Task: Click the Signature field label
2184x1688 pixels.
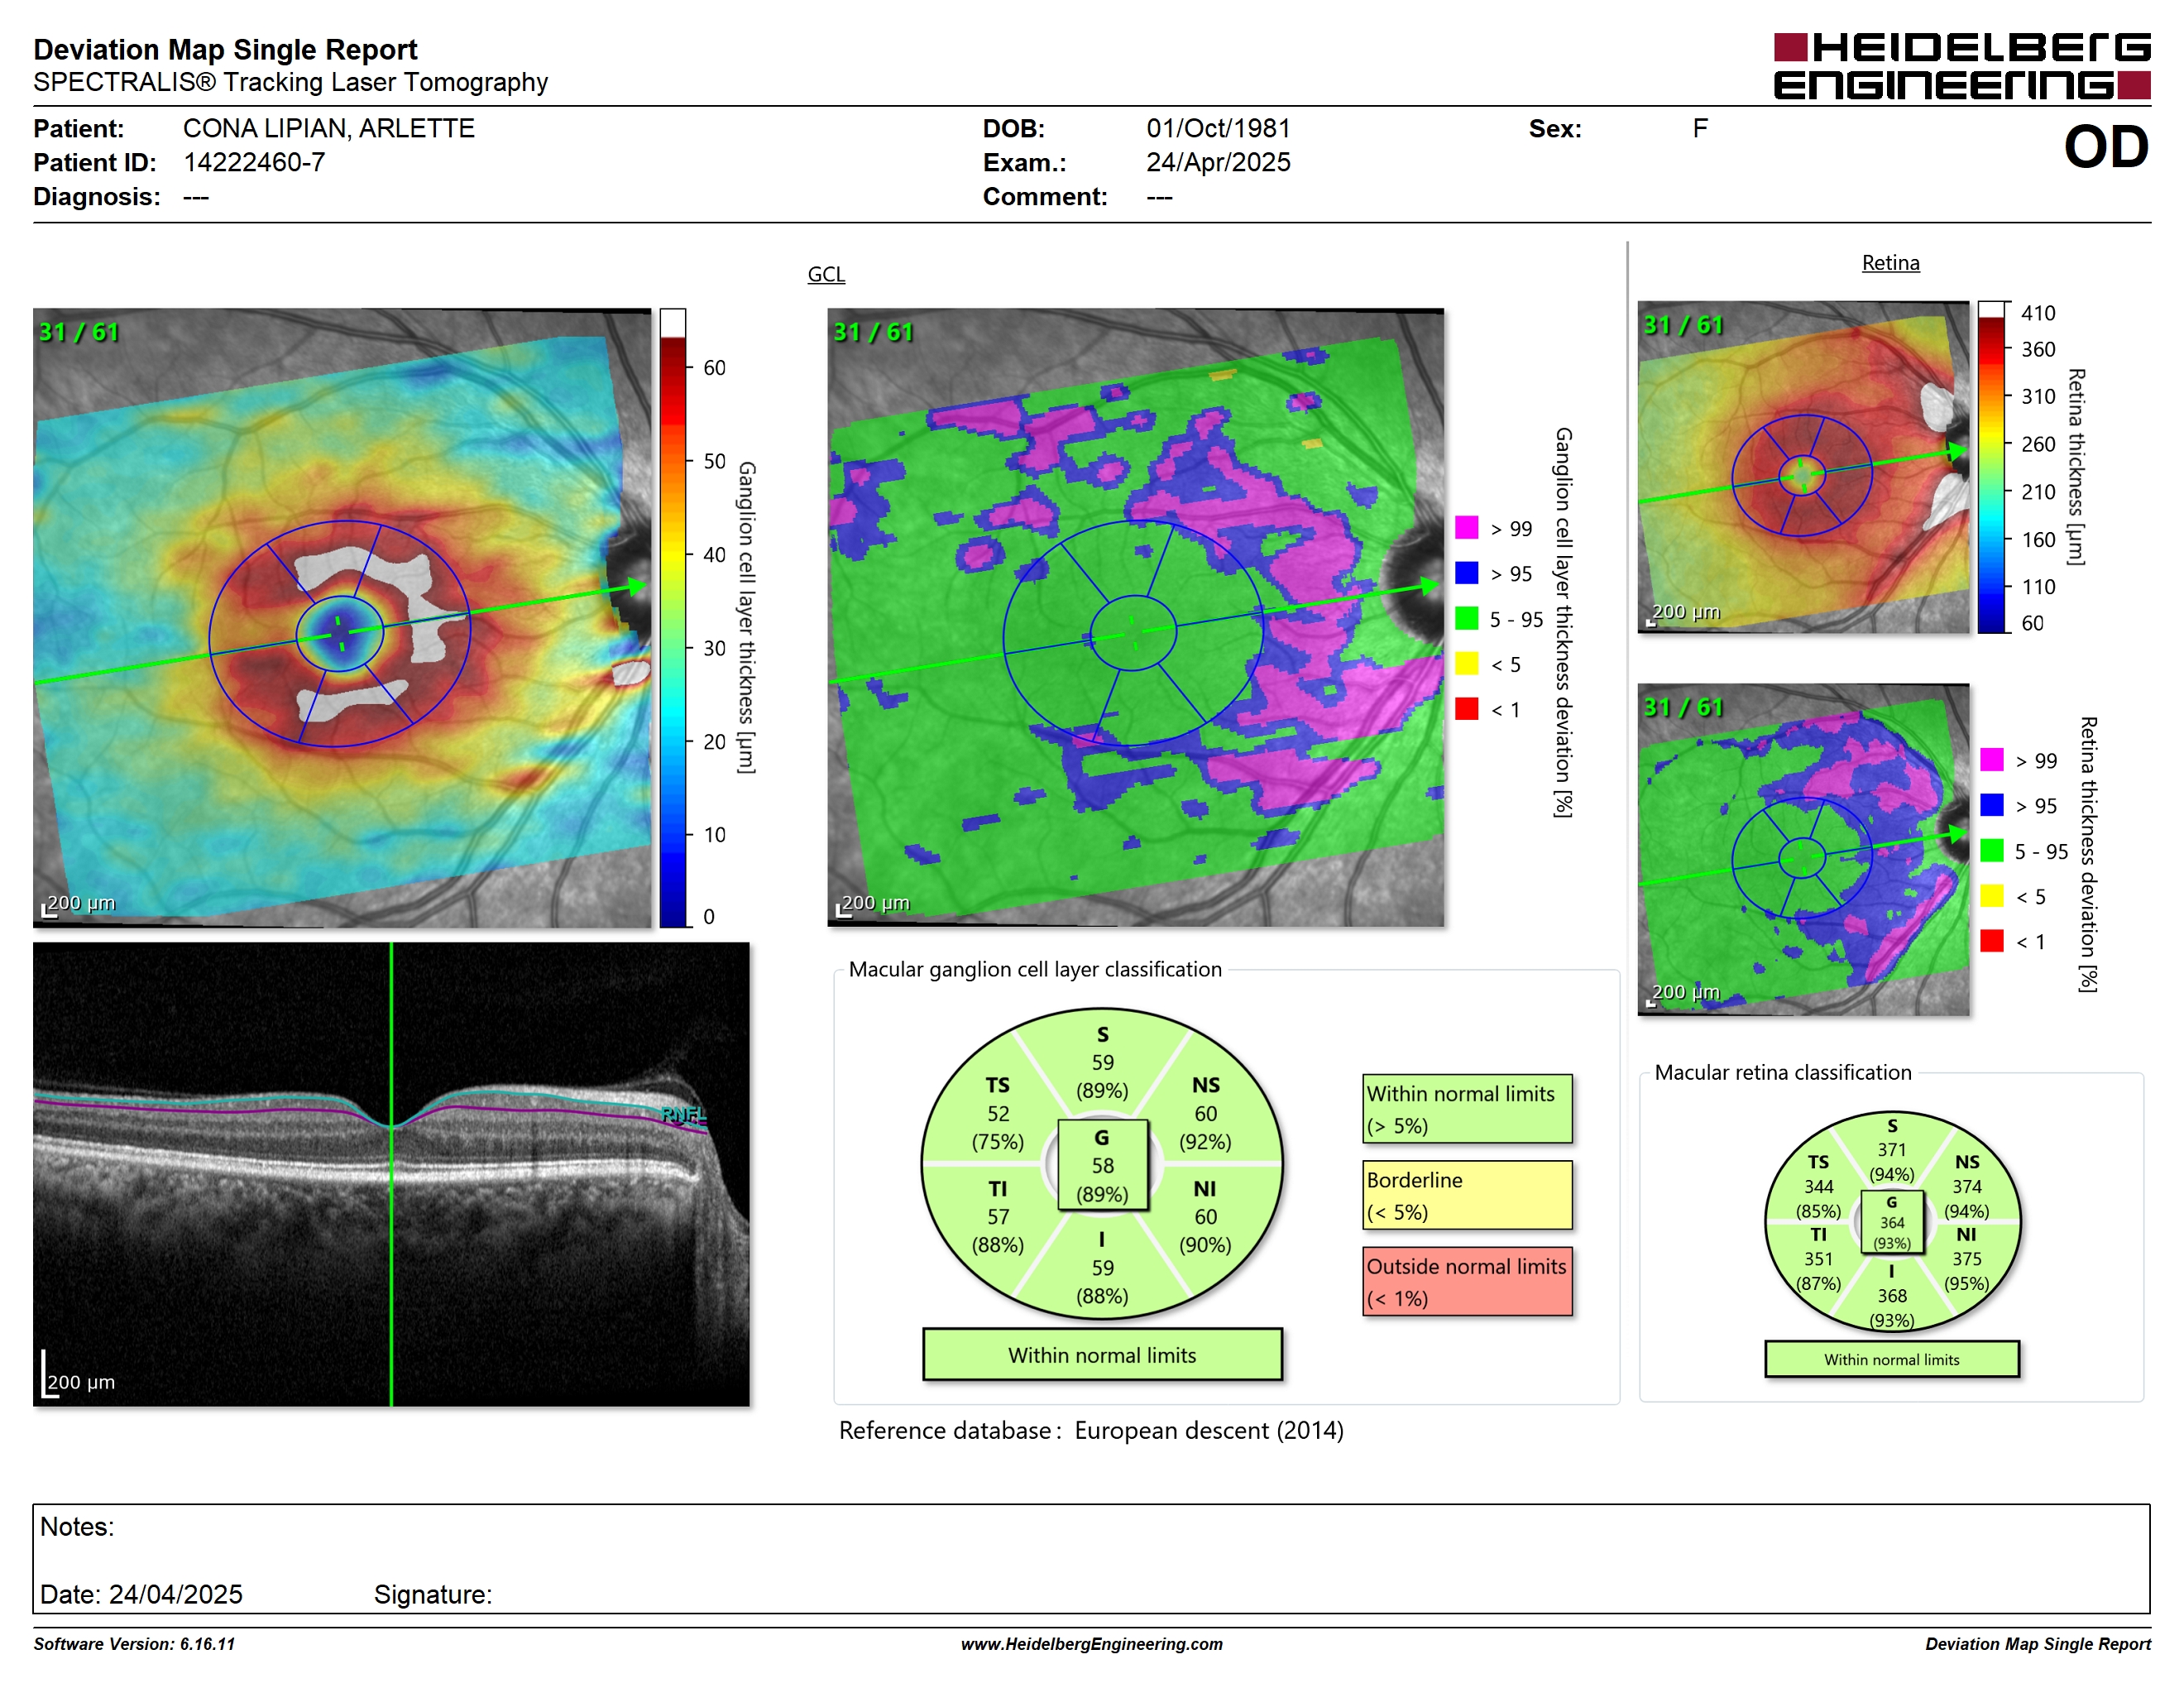Action: pos(433,1594)
